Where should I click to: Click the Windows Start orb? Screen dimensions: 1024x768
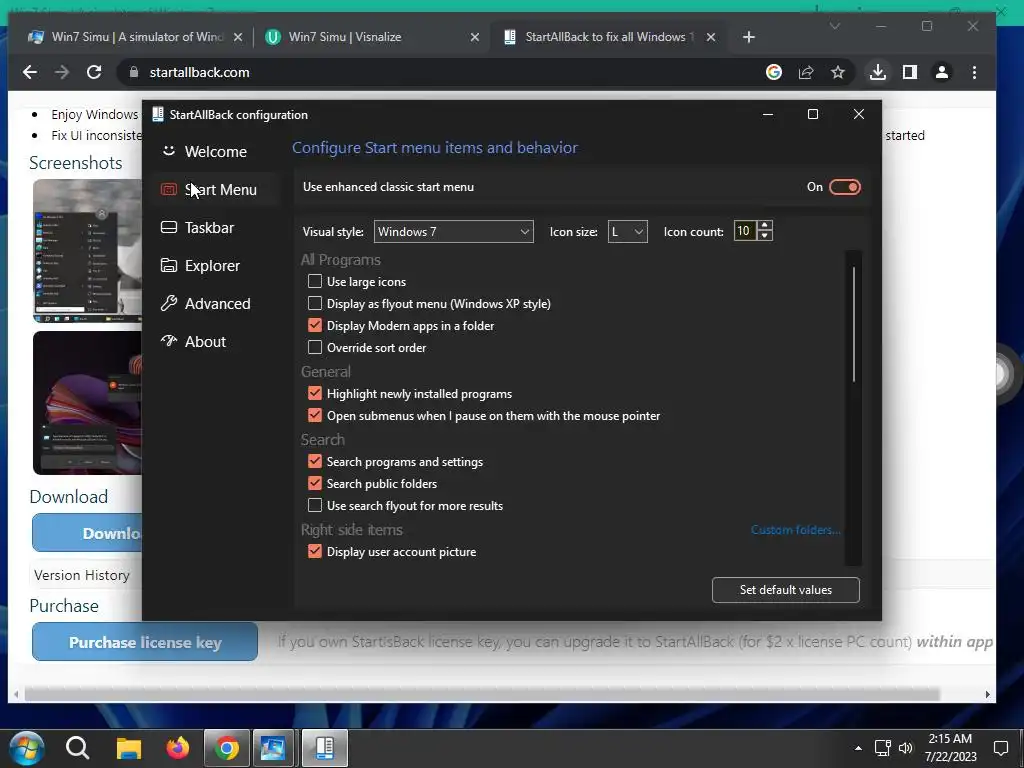(27, 748)
